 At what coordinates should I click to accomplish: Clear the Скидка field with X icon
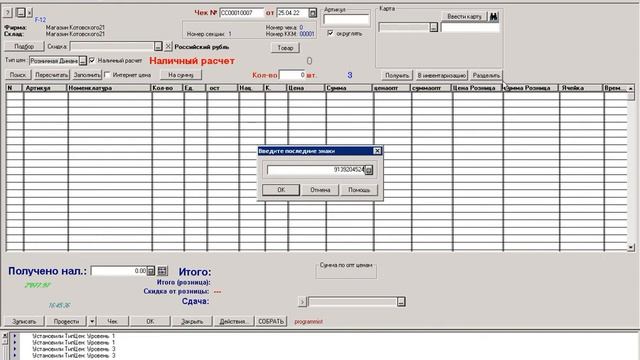[x=168, y=47]
